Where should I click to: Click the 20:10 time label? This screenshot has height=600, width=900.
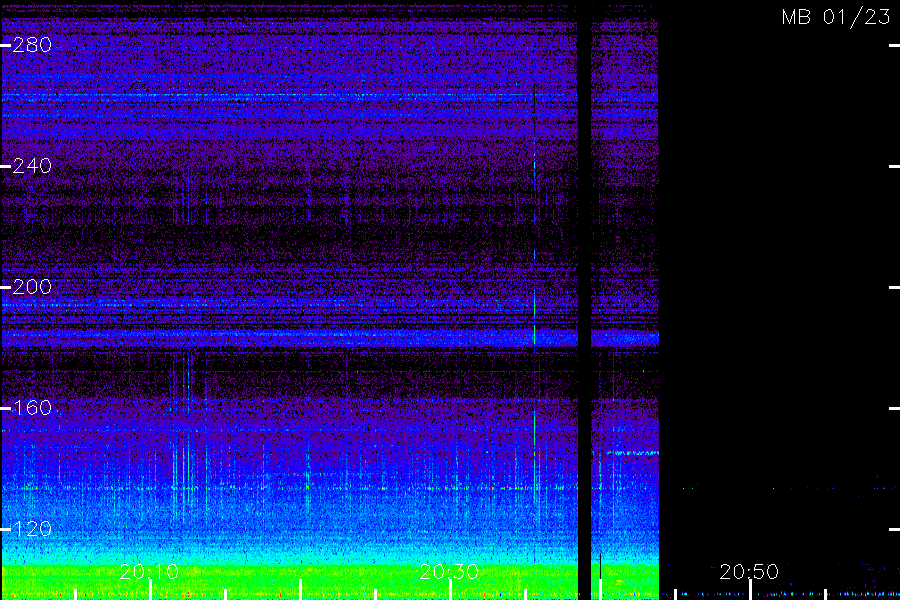(x=149, y=571)
